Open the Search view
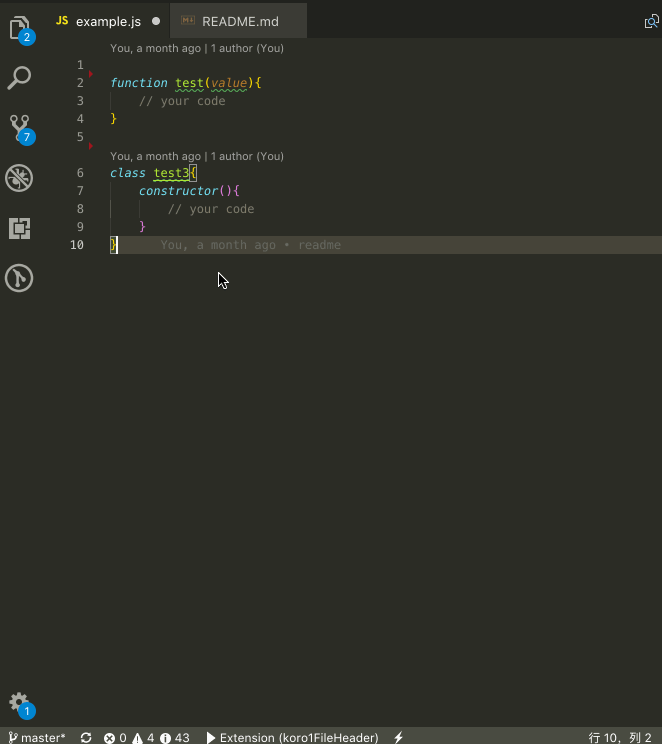 [x=19, y=78]
